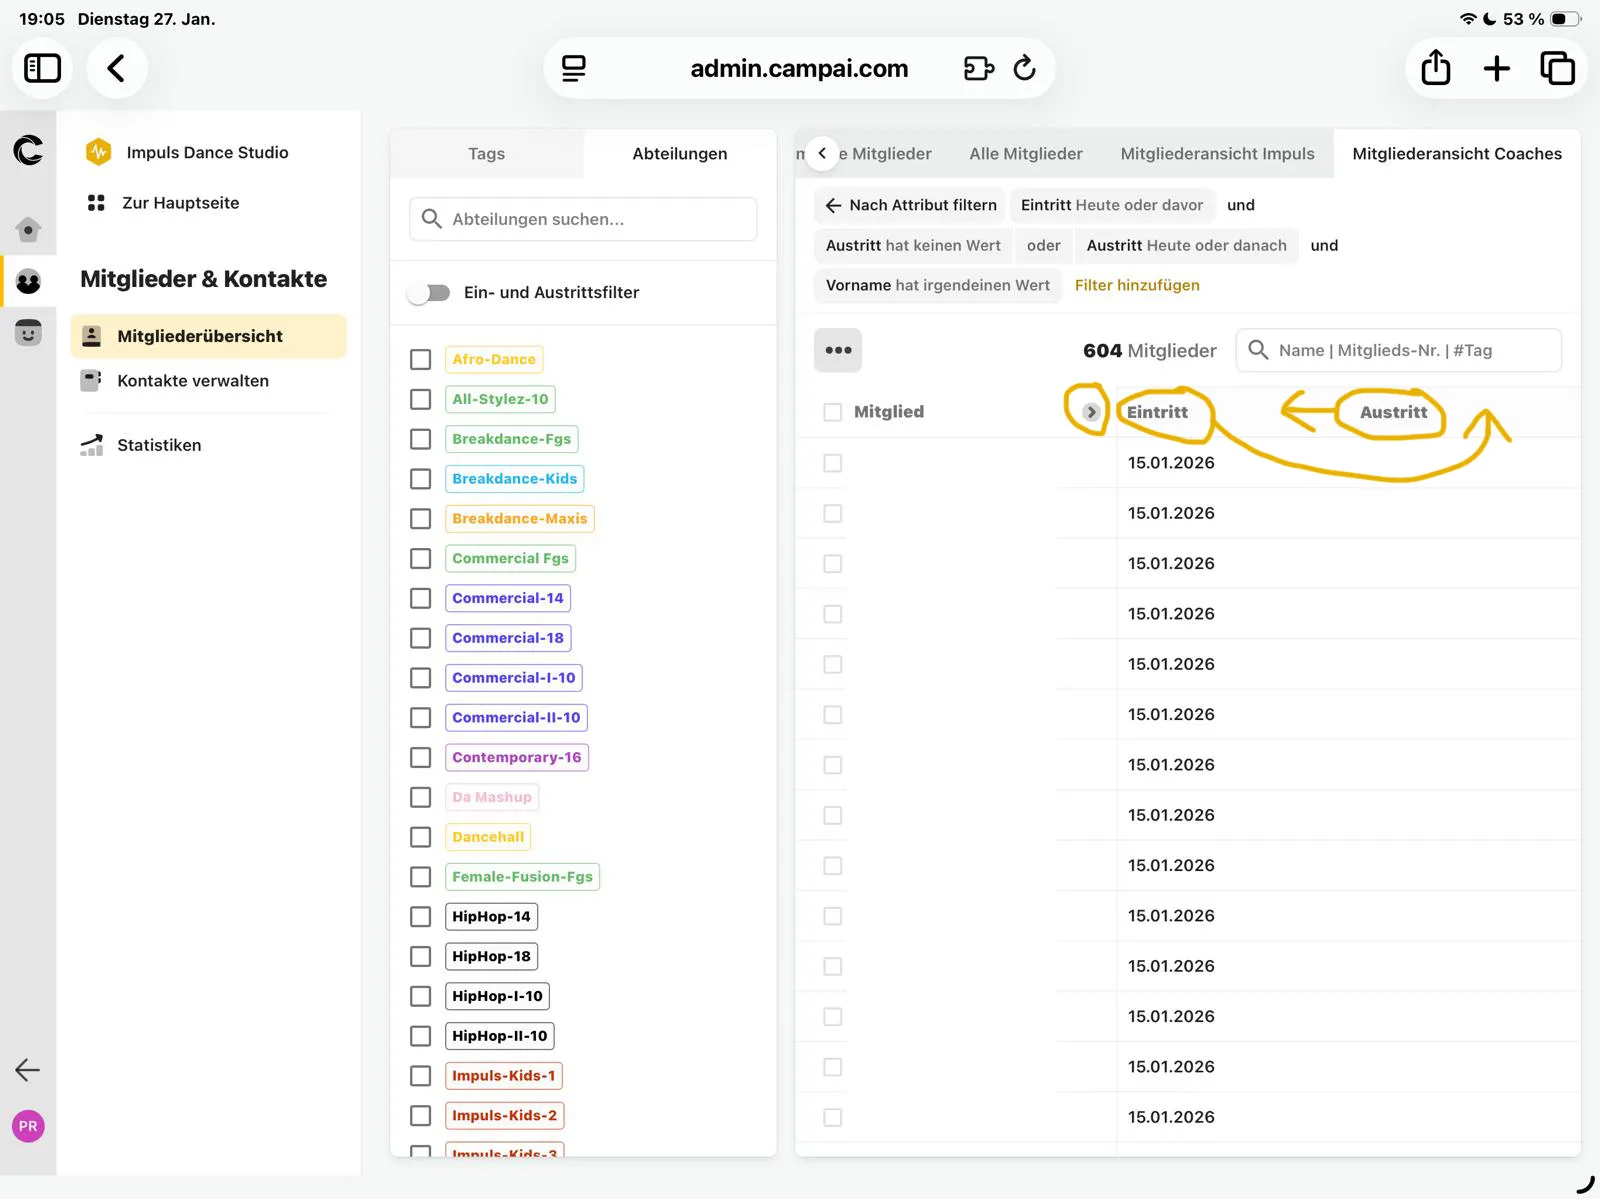Select all with Mitglied header checkbox
Image resolution: width=1600 pixels, height=1199 pixels.
pos(832,412)
